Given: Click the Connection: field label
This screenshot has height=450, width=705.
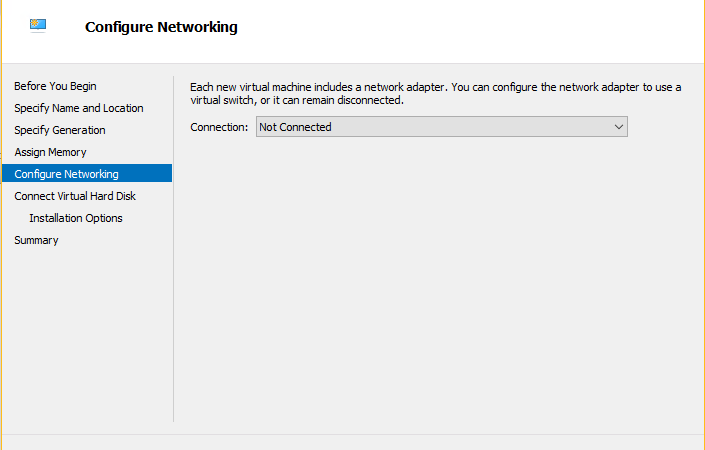Looking at the screenshot, I should pyautogui.click(x=219, y=127).
